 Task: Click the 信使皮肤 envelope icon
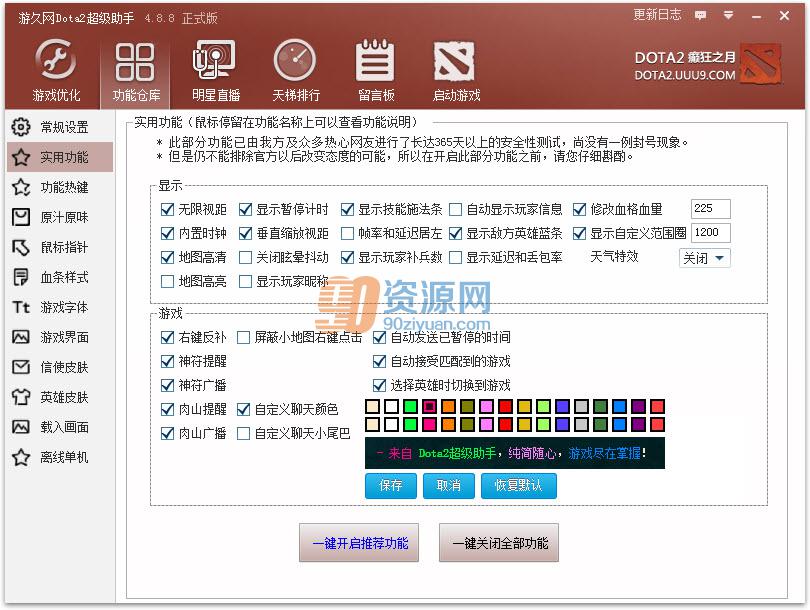pyautogui.click(x=21, y=367)
